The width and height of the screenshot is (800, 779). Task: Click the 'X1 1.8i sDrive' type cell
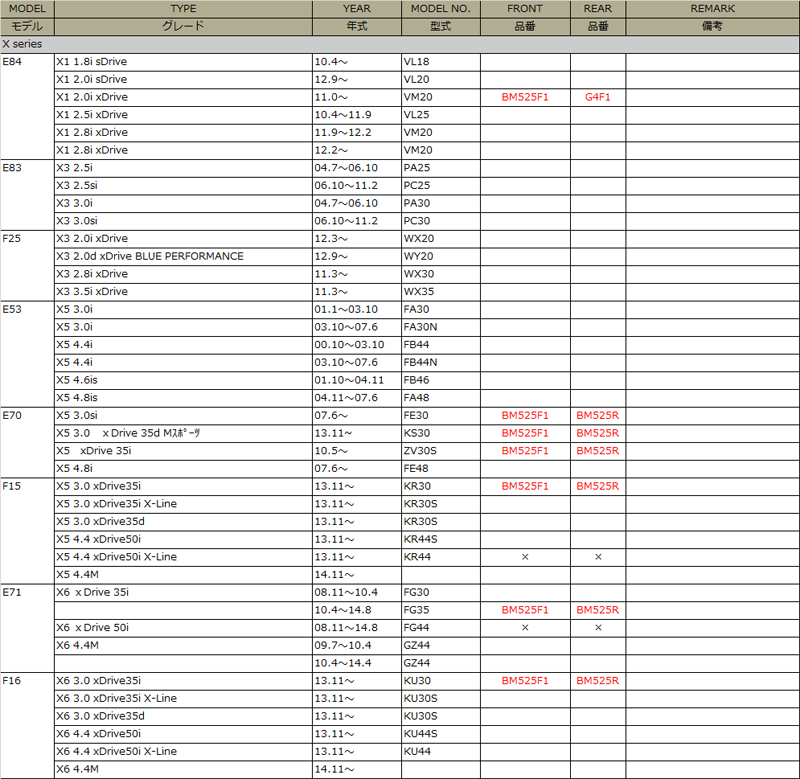(x=183, y=62)
